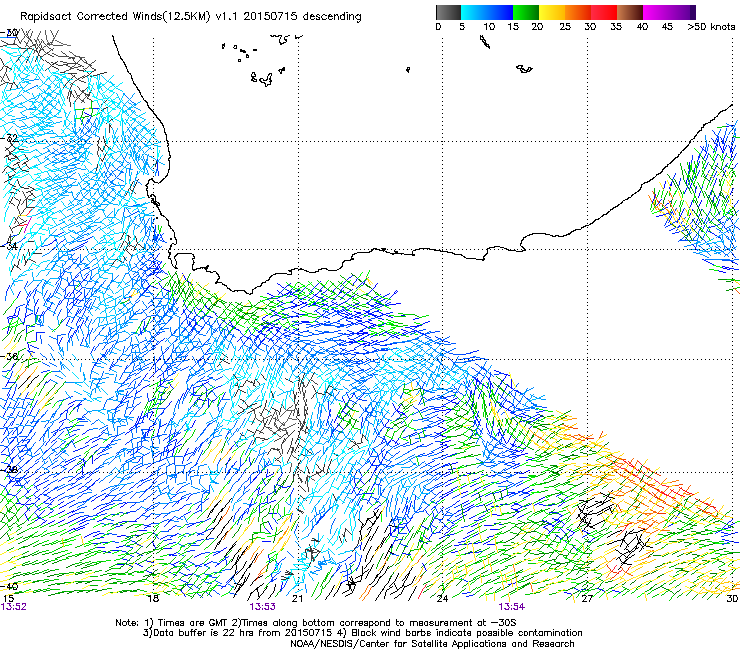
Task: Click the purple "13:53" time stamp
Action: [262, 607]
